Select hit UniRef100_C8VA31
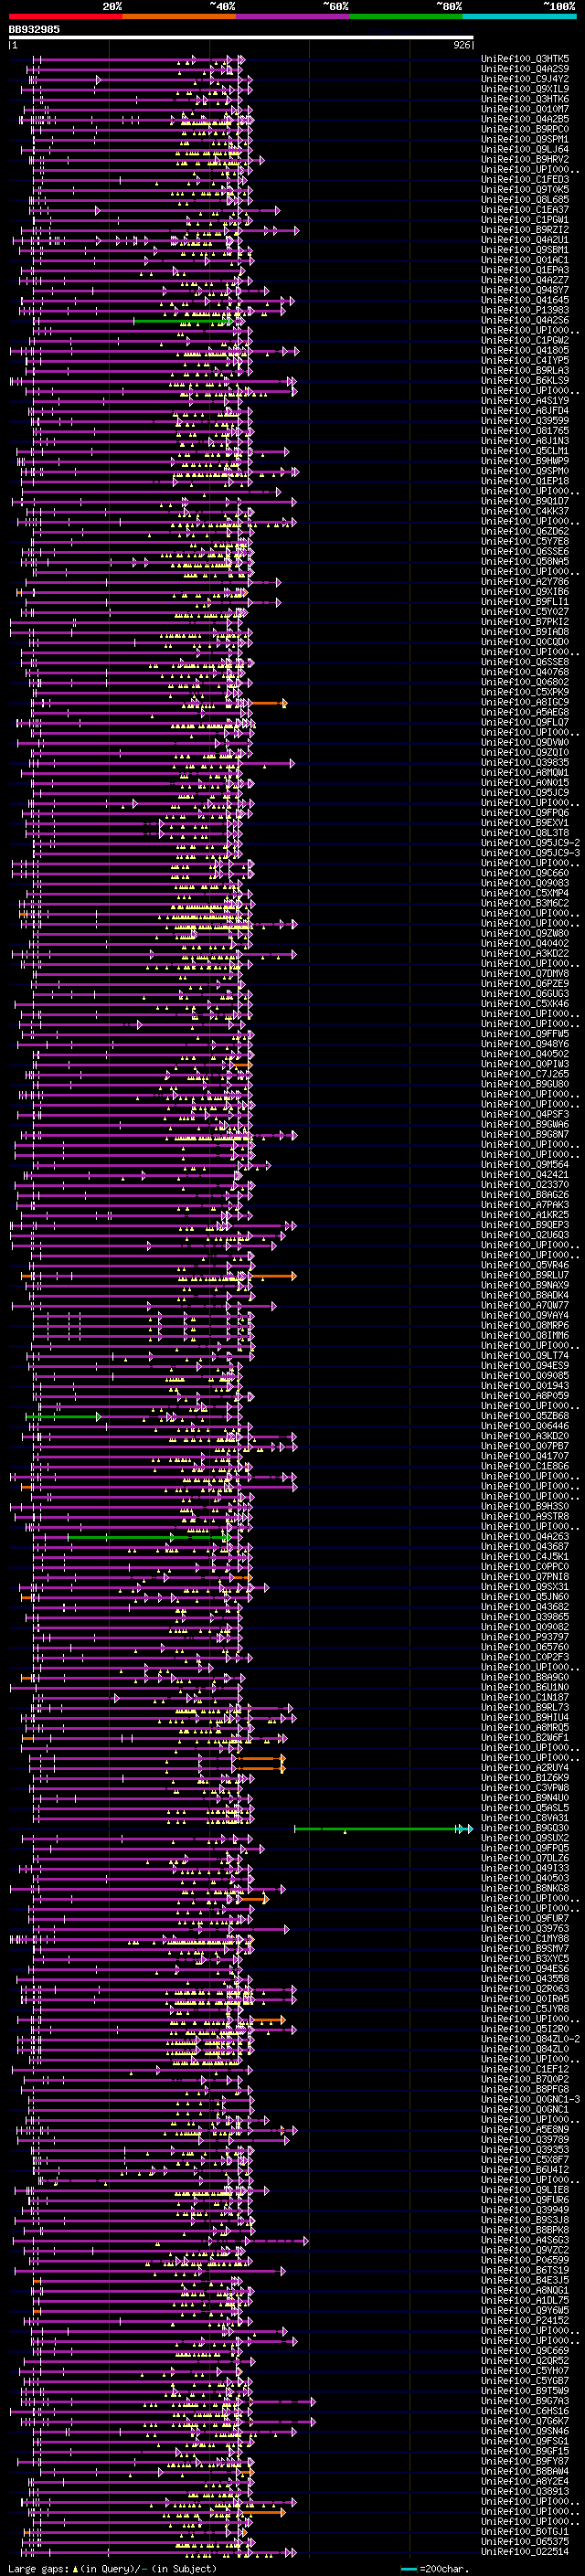Viewport: 585px width, 2576px height. click(525, 1818)
